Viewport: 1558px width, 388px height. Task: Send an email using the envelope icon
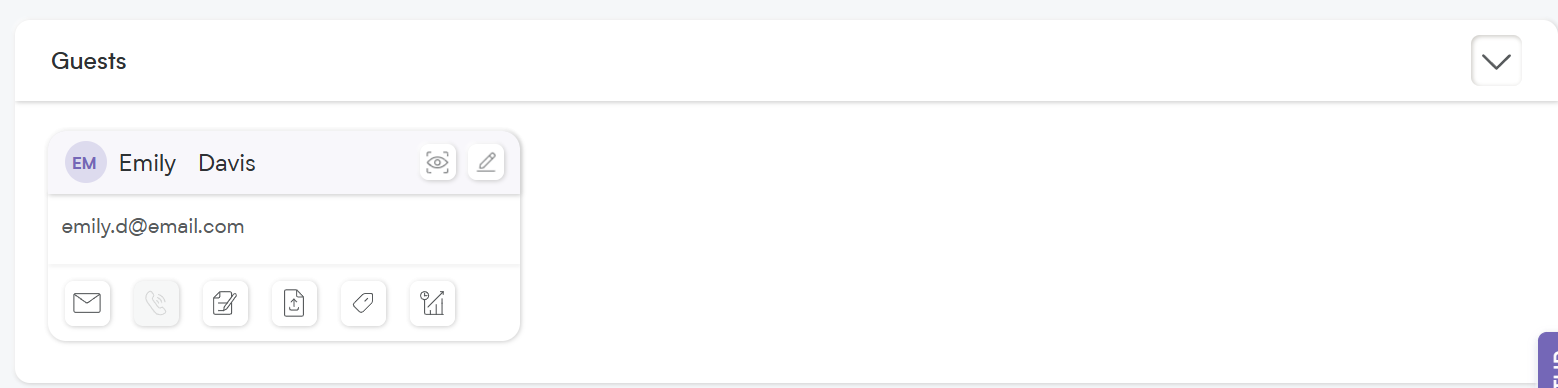[x=87, y=303]
